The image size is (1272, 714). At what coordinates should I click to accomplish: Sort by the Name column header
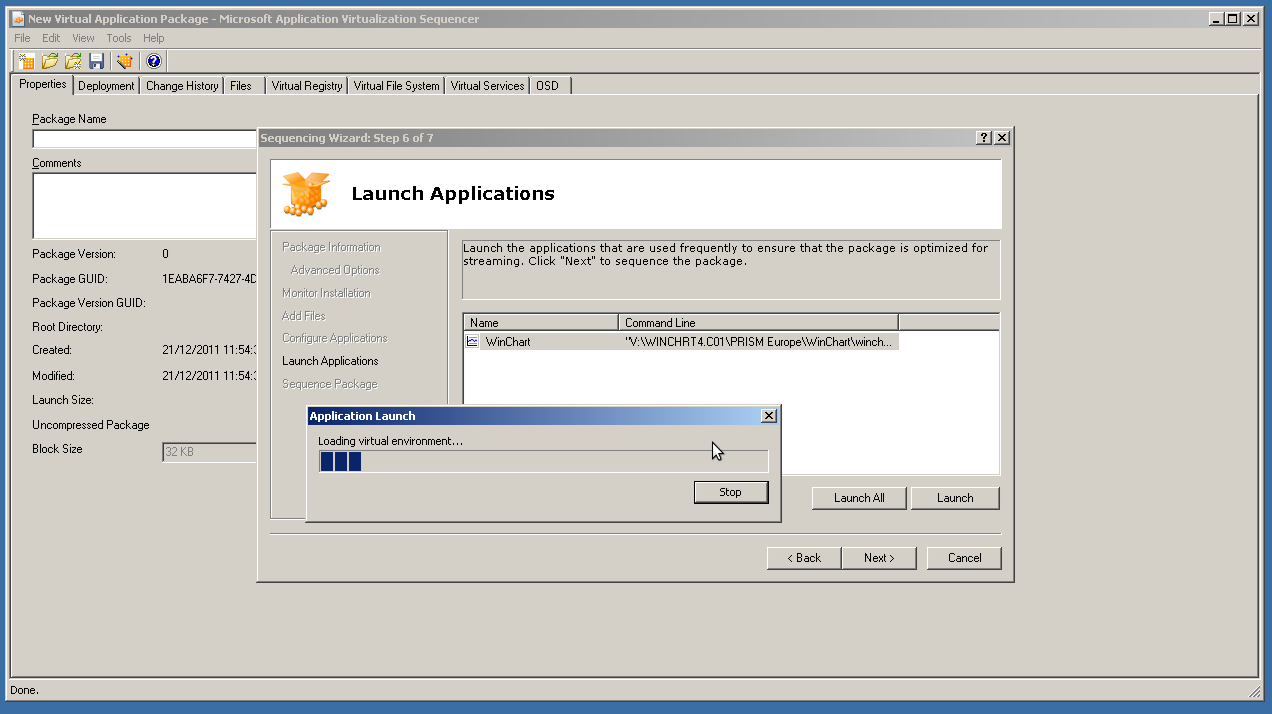[x=541, y=323]
